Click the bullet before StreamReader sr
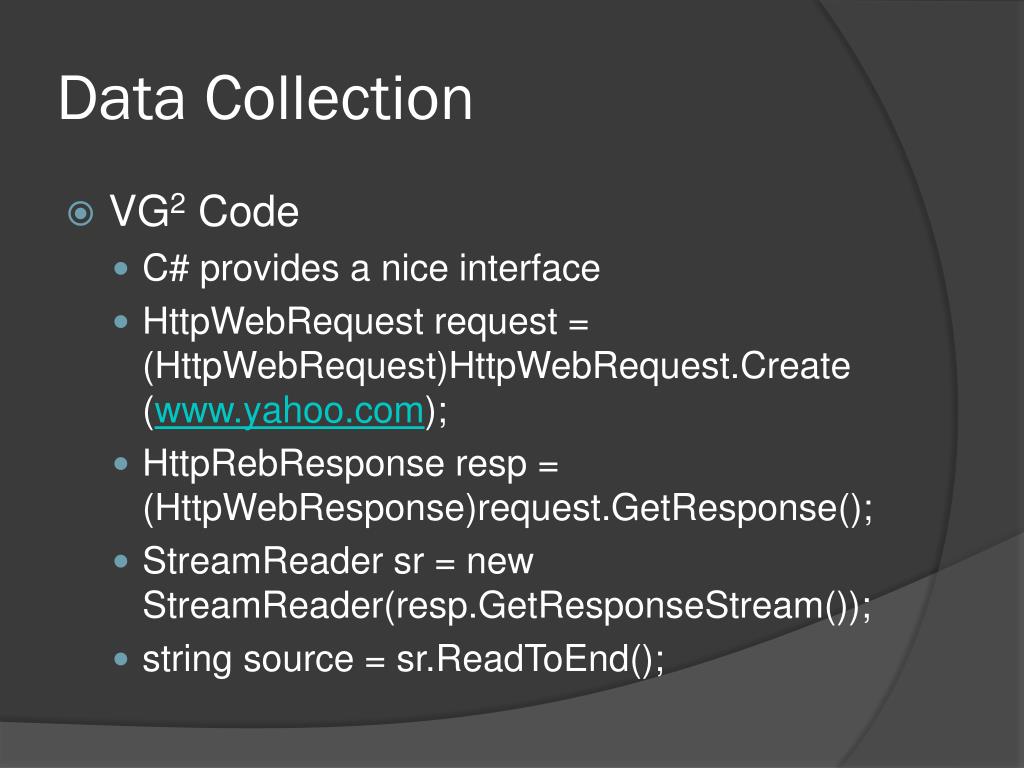The width and height of the screenshot is (1024, 768). point(121,562)
